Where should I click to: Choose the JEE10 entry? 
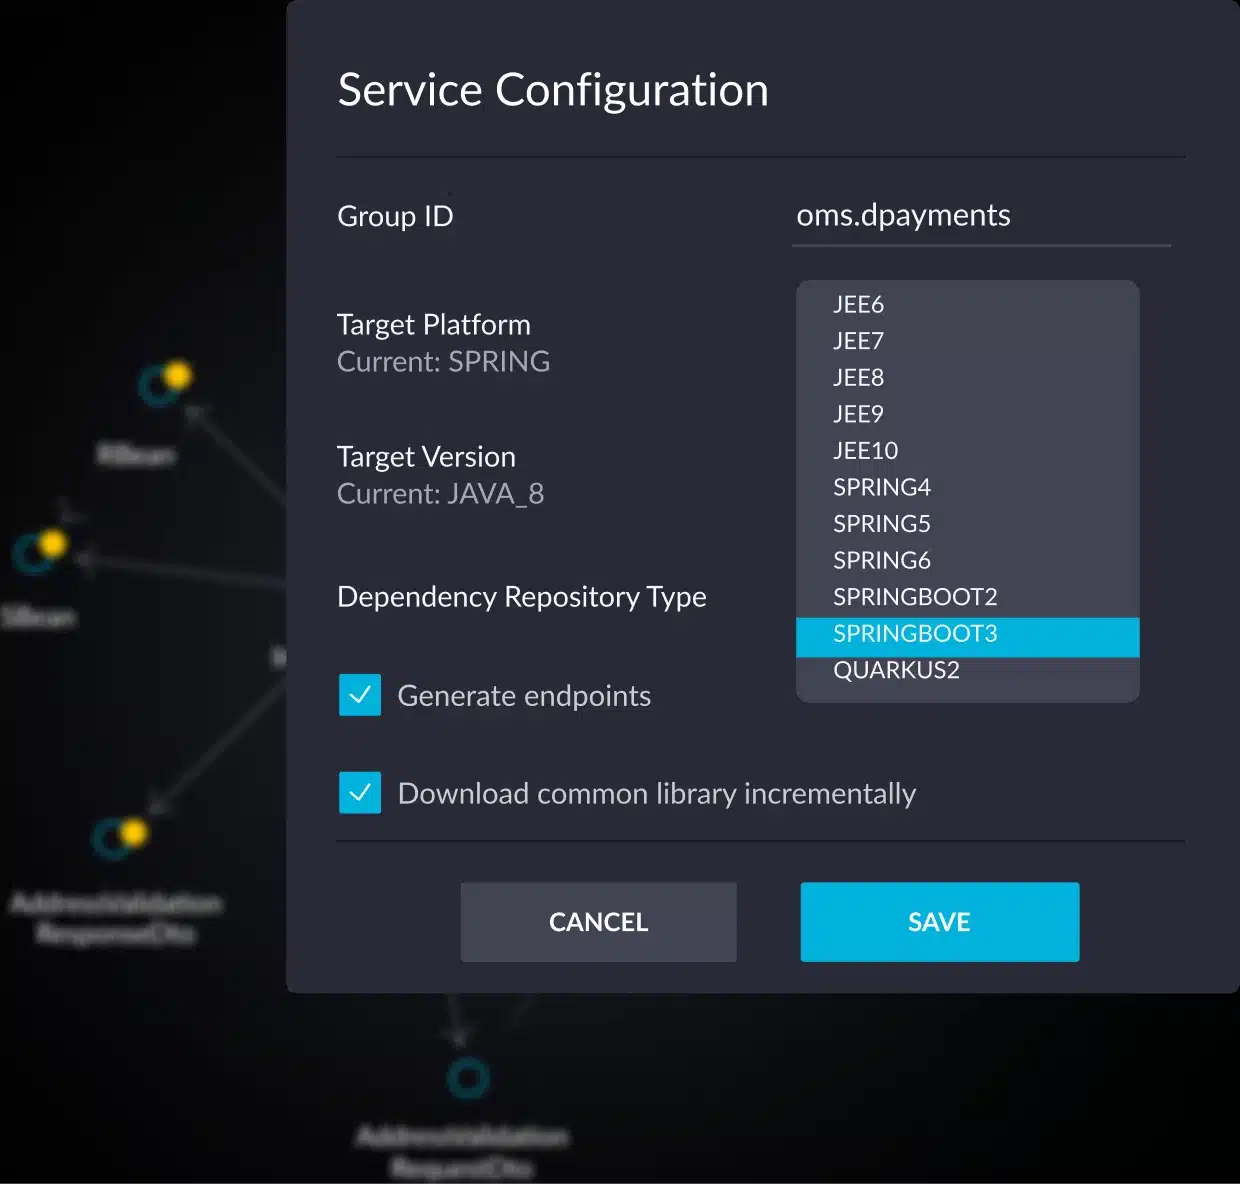click(967, 450)
